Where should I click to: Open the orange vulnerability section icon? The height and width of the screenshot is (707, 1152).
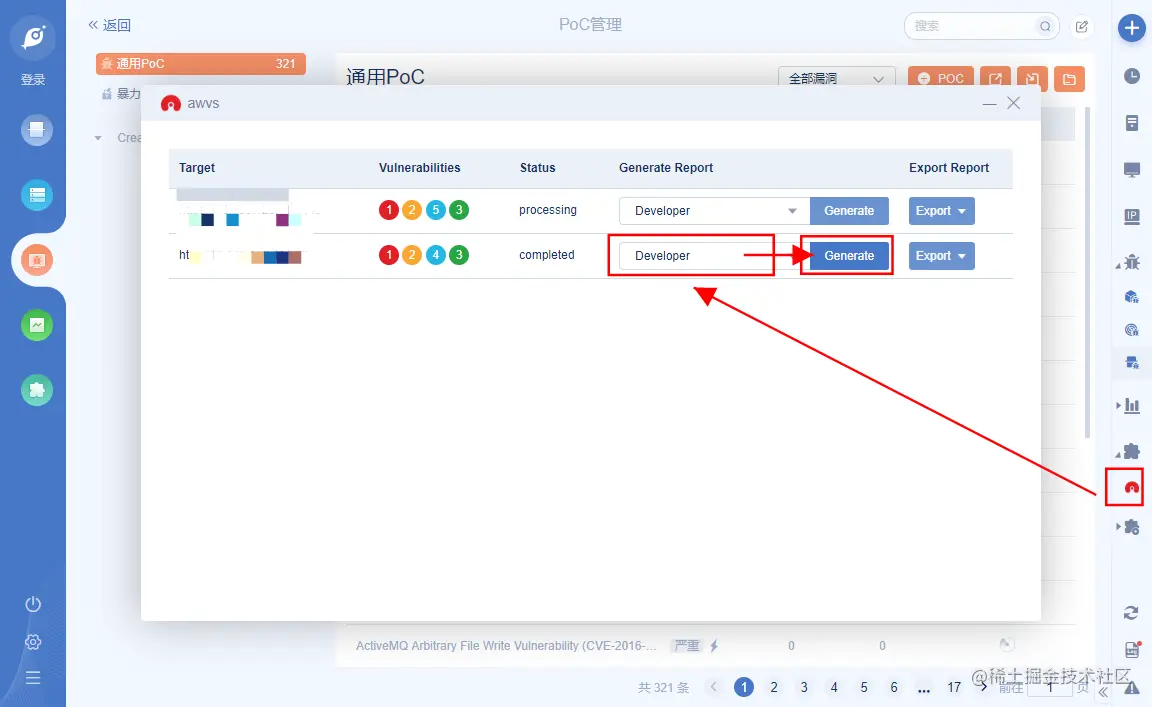coord(37,260)
